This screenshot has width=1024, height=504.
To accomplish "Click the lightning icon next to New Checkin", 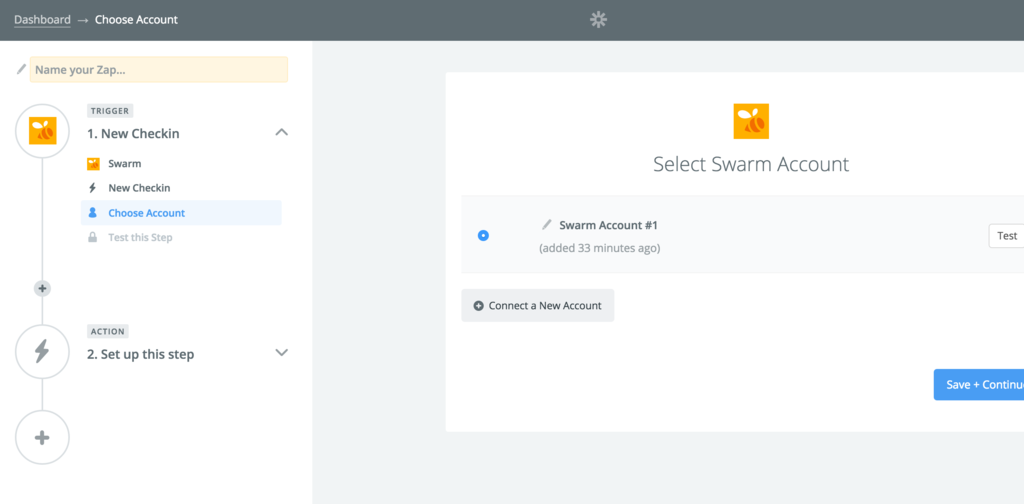I will pyautogui.click(x=93, y=188).
